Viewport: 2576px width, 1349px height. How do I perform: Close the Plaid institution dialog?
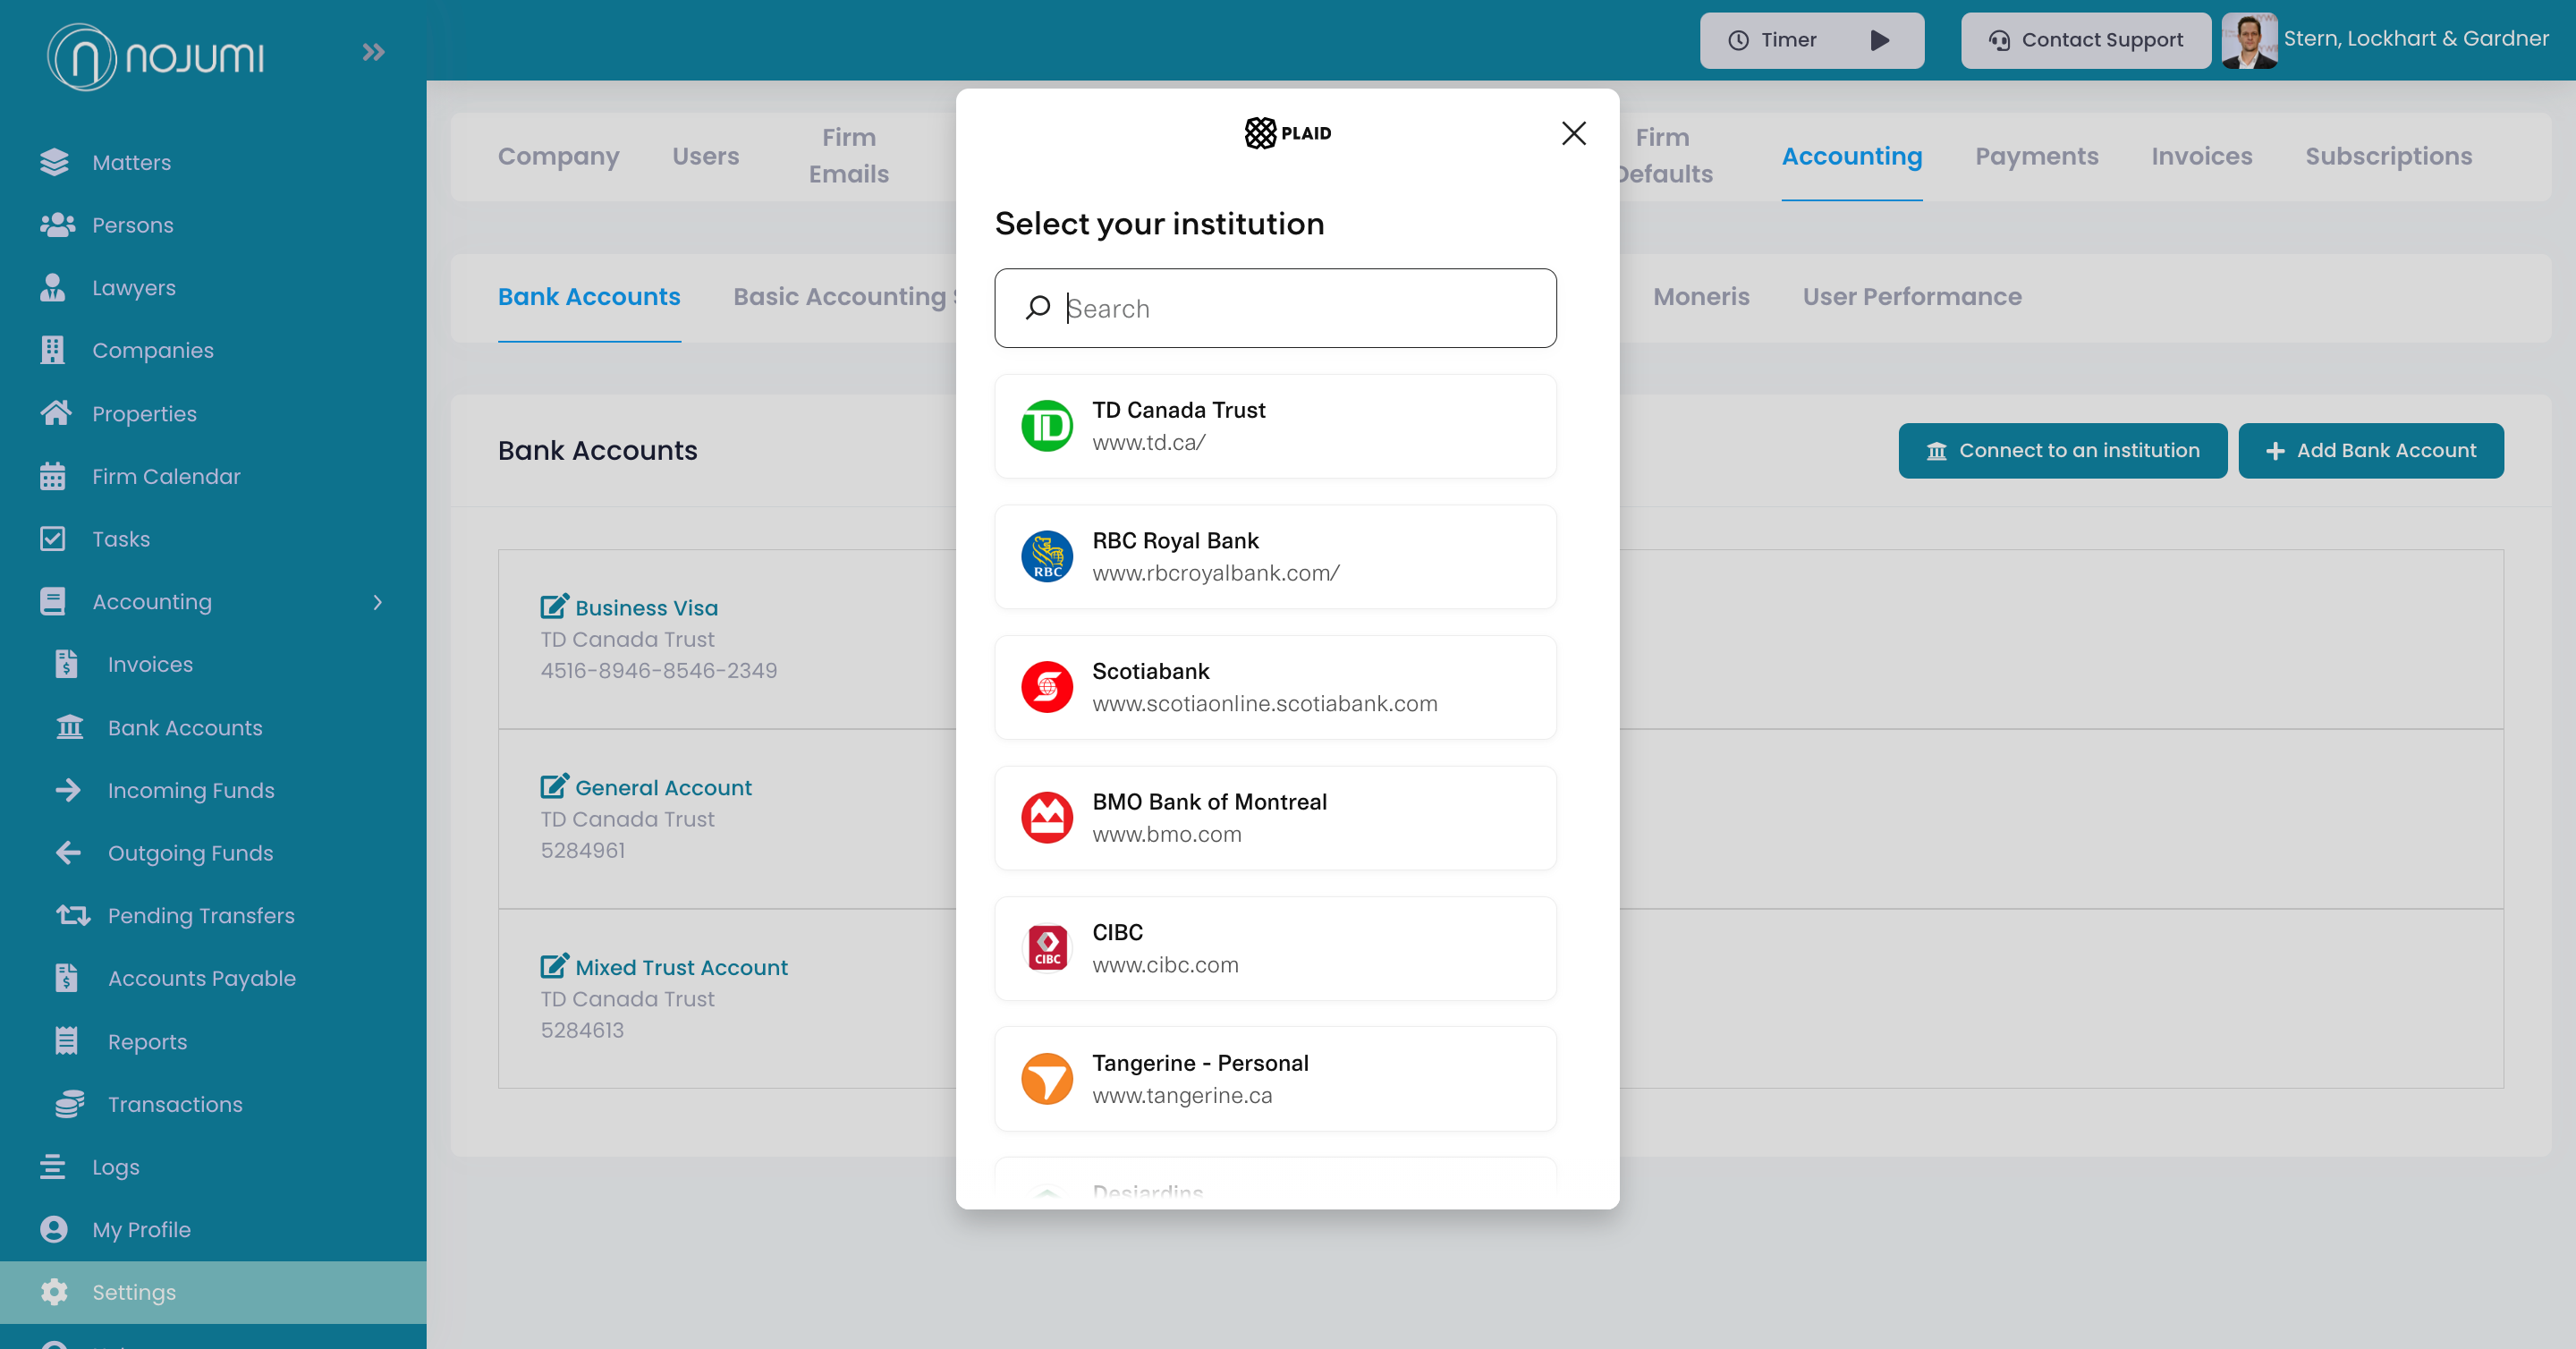pos(1574,133)
